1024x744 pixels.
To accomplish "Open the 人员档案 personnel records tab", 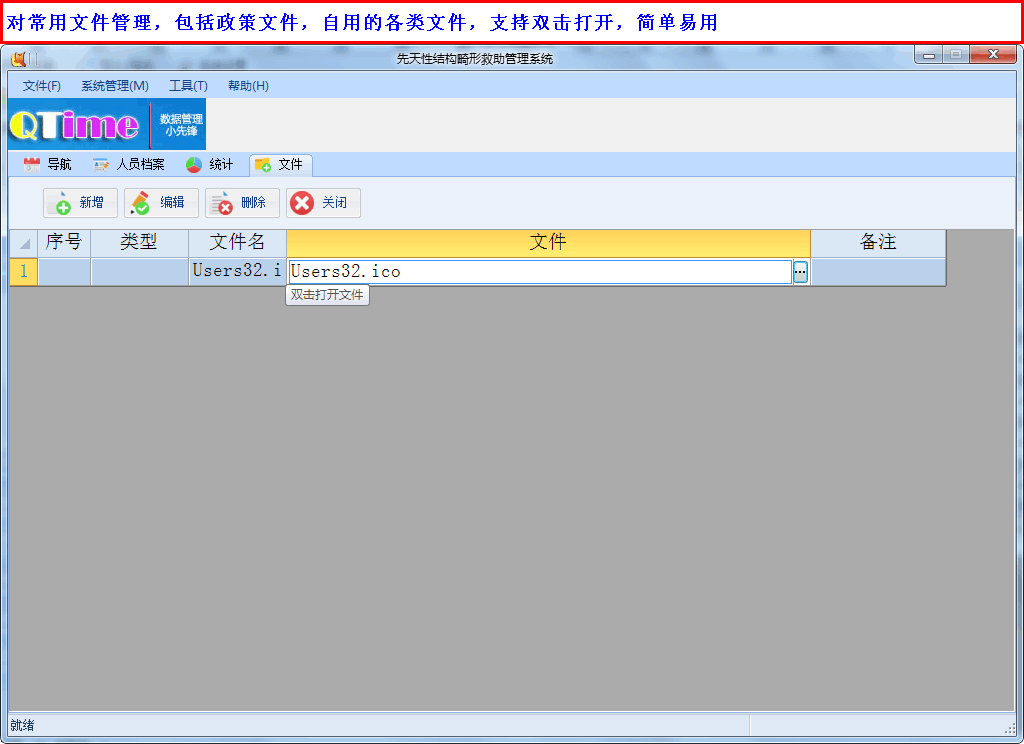I will tap(129, 165).
